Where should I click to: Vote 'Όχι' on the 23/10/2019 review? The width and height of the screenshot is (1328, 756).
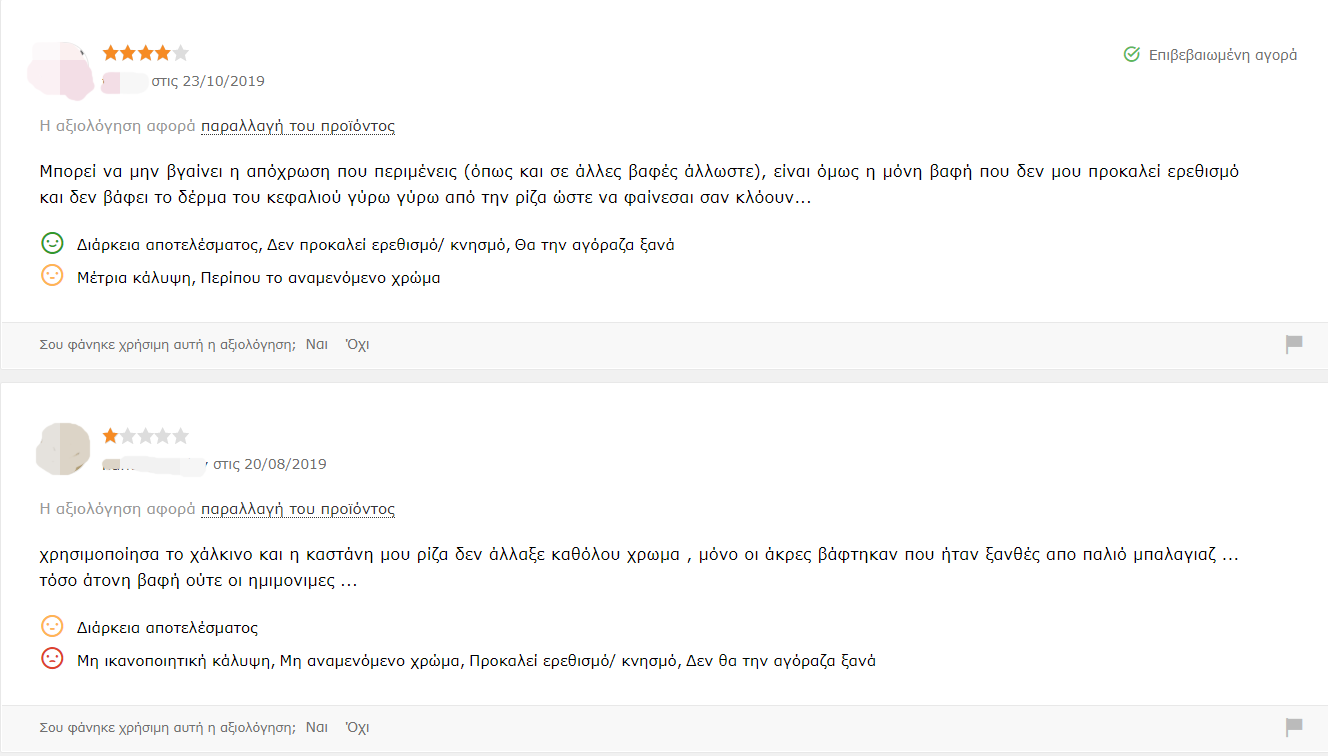[x=357, y=344]
